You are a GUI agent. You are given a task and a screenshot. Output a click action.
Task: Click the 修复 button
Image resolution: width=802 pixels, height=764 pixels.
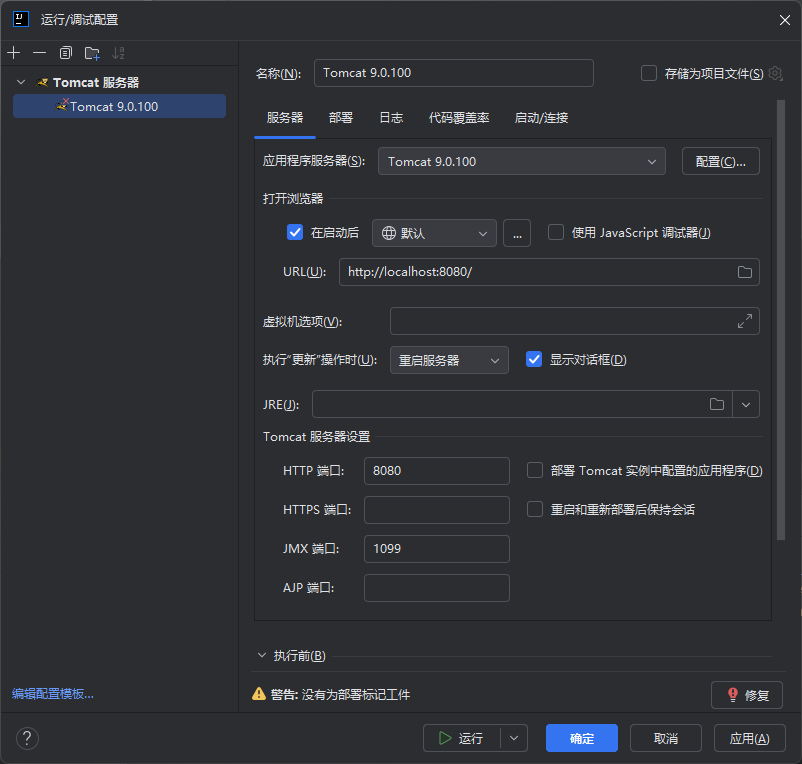(x=747, y=695)
